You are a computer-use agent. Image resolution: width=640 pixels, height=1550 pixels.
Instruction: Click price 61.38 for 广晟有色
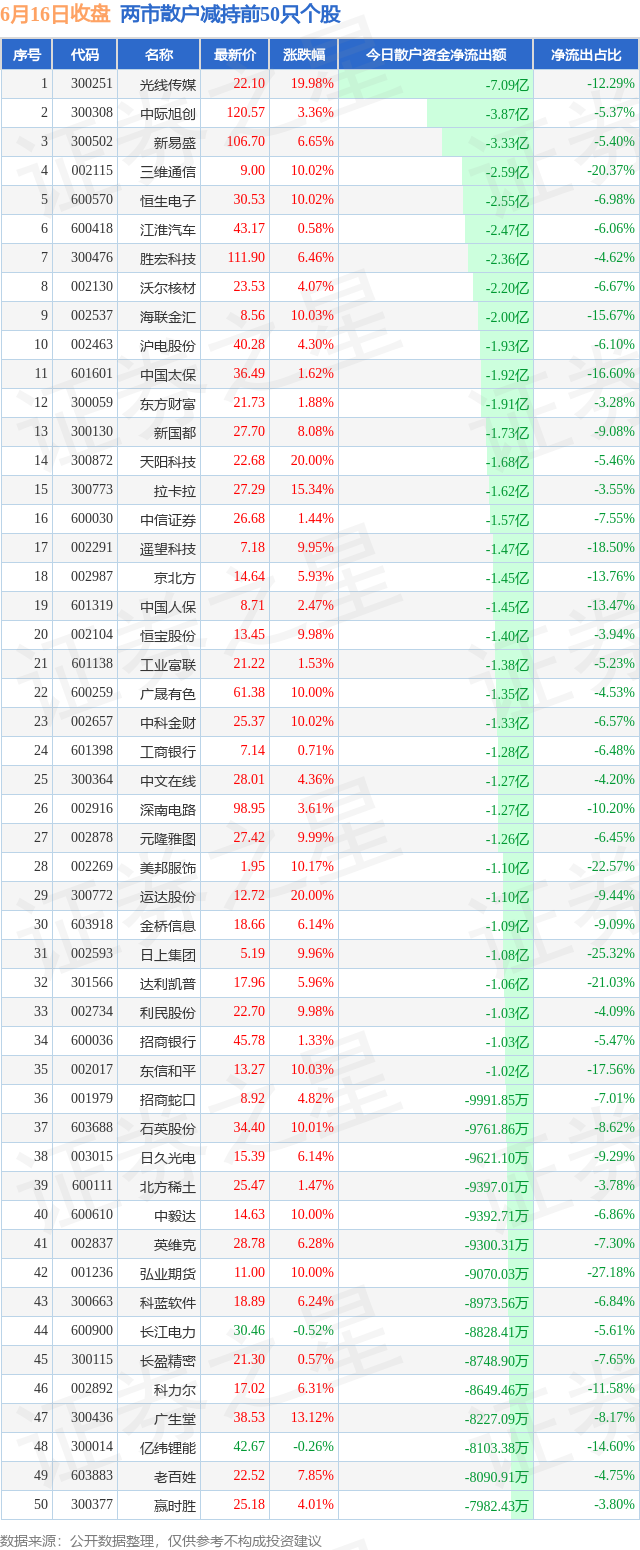249,693
